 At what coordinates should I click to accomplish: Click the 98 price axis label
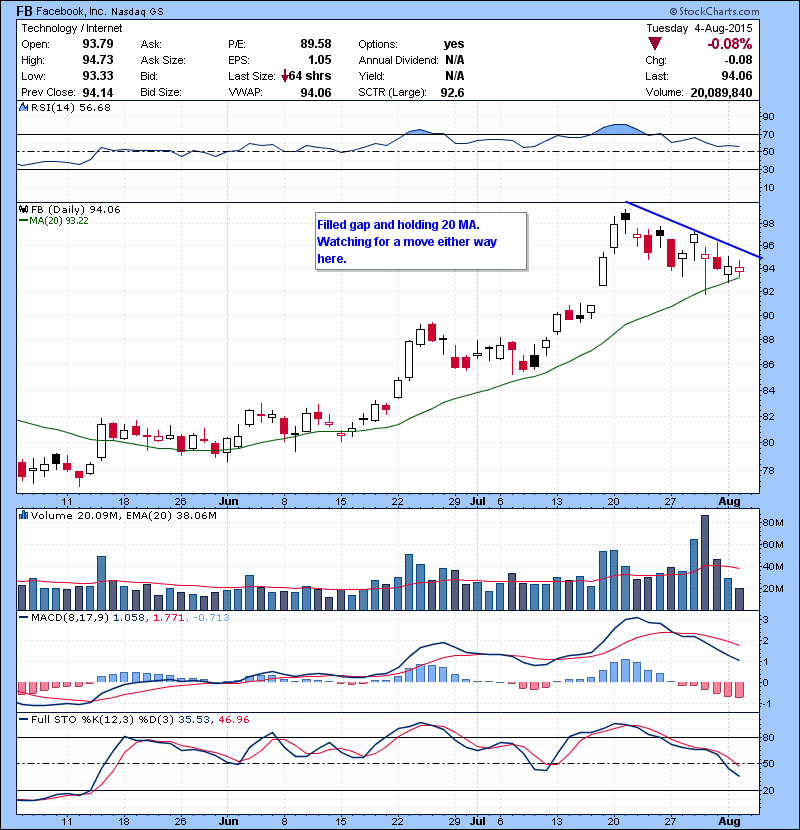pos(768,223)
